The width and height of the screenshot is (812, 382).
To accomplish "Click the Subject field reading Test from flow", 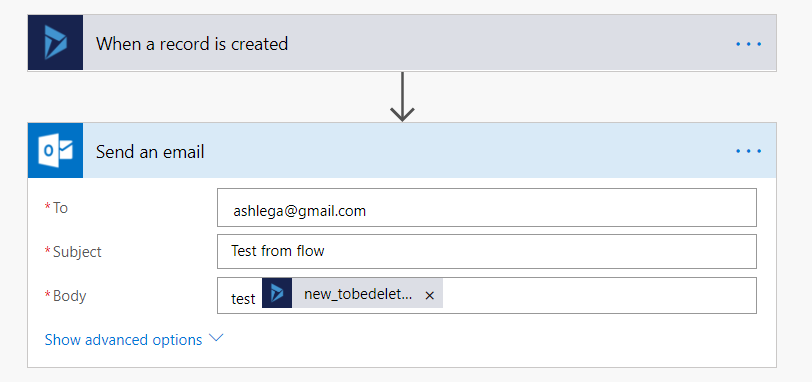I will click(x=487, y=252).
